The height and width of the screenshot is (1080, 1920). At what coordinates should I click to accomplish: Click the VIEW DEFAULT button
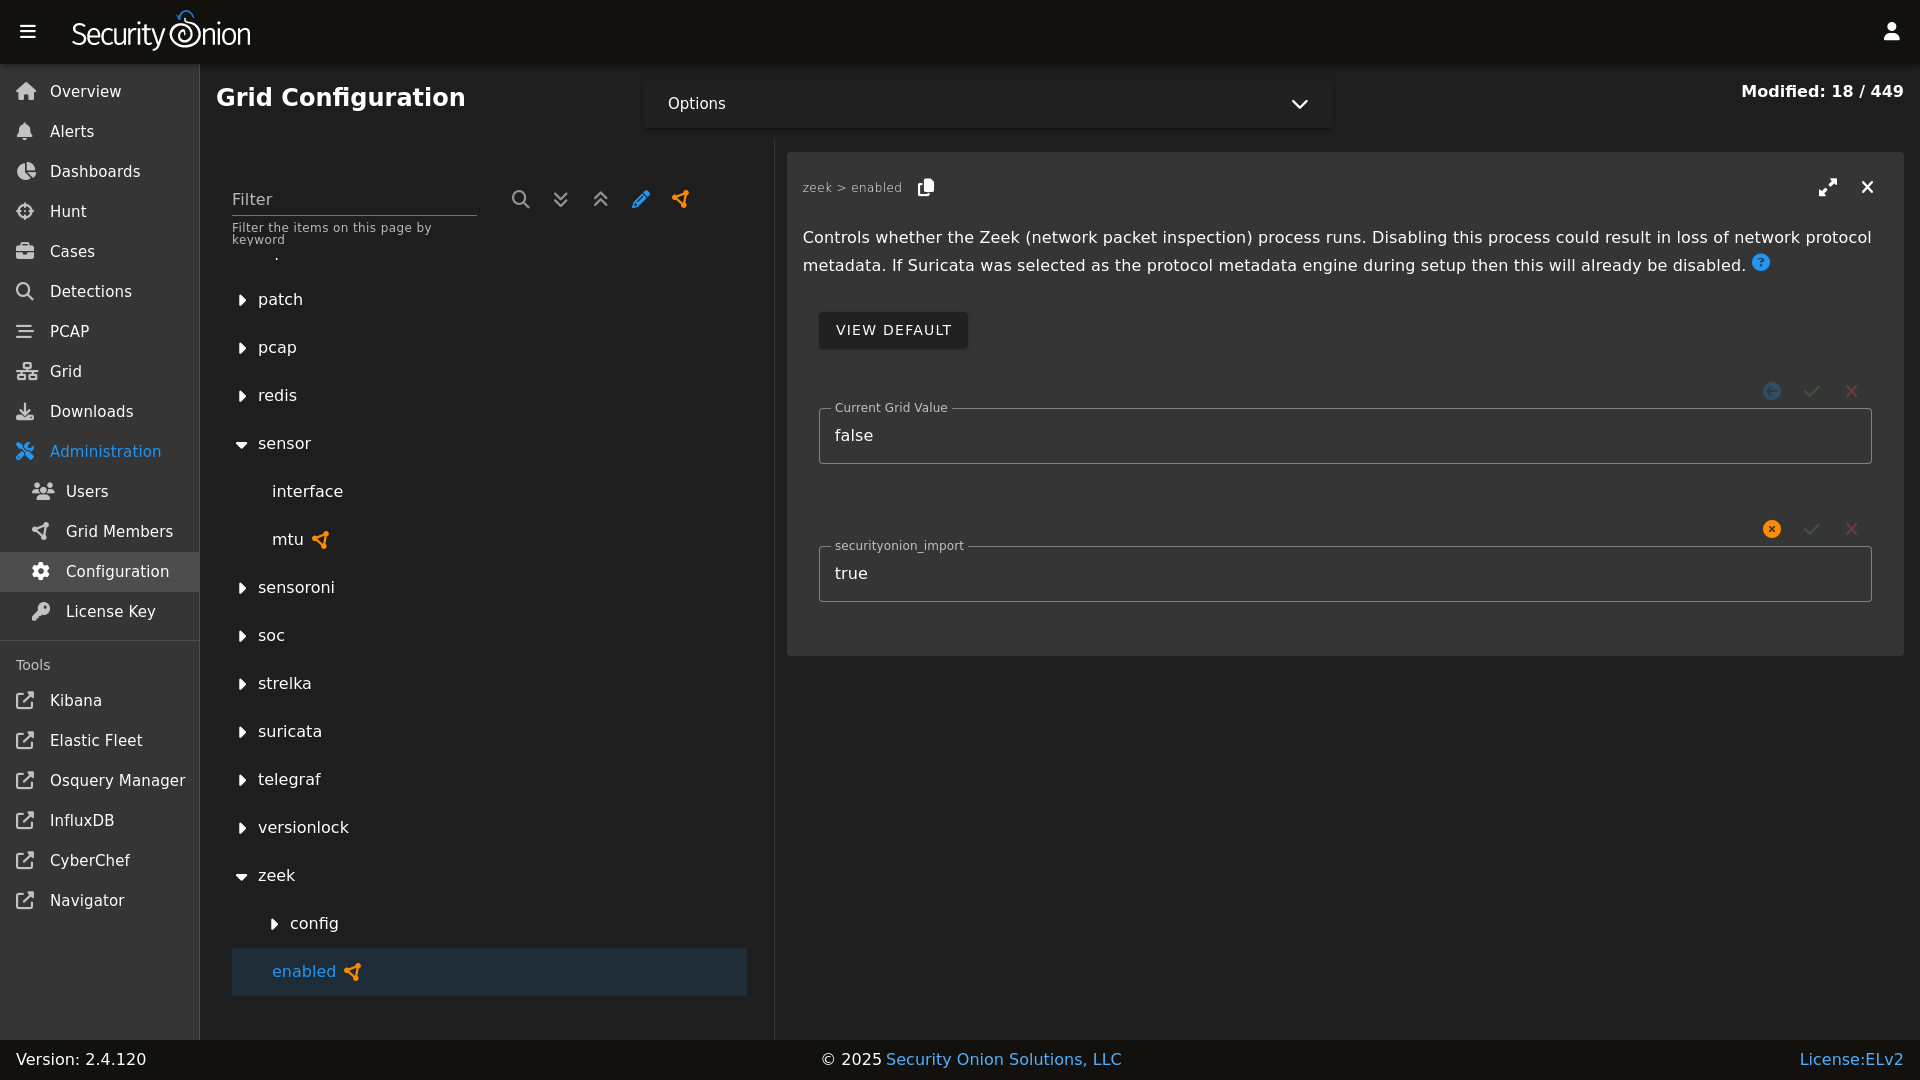pyautogui.click(x=893, y=330)
